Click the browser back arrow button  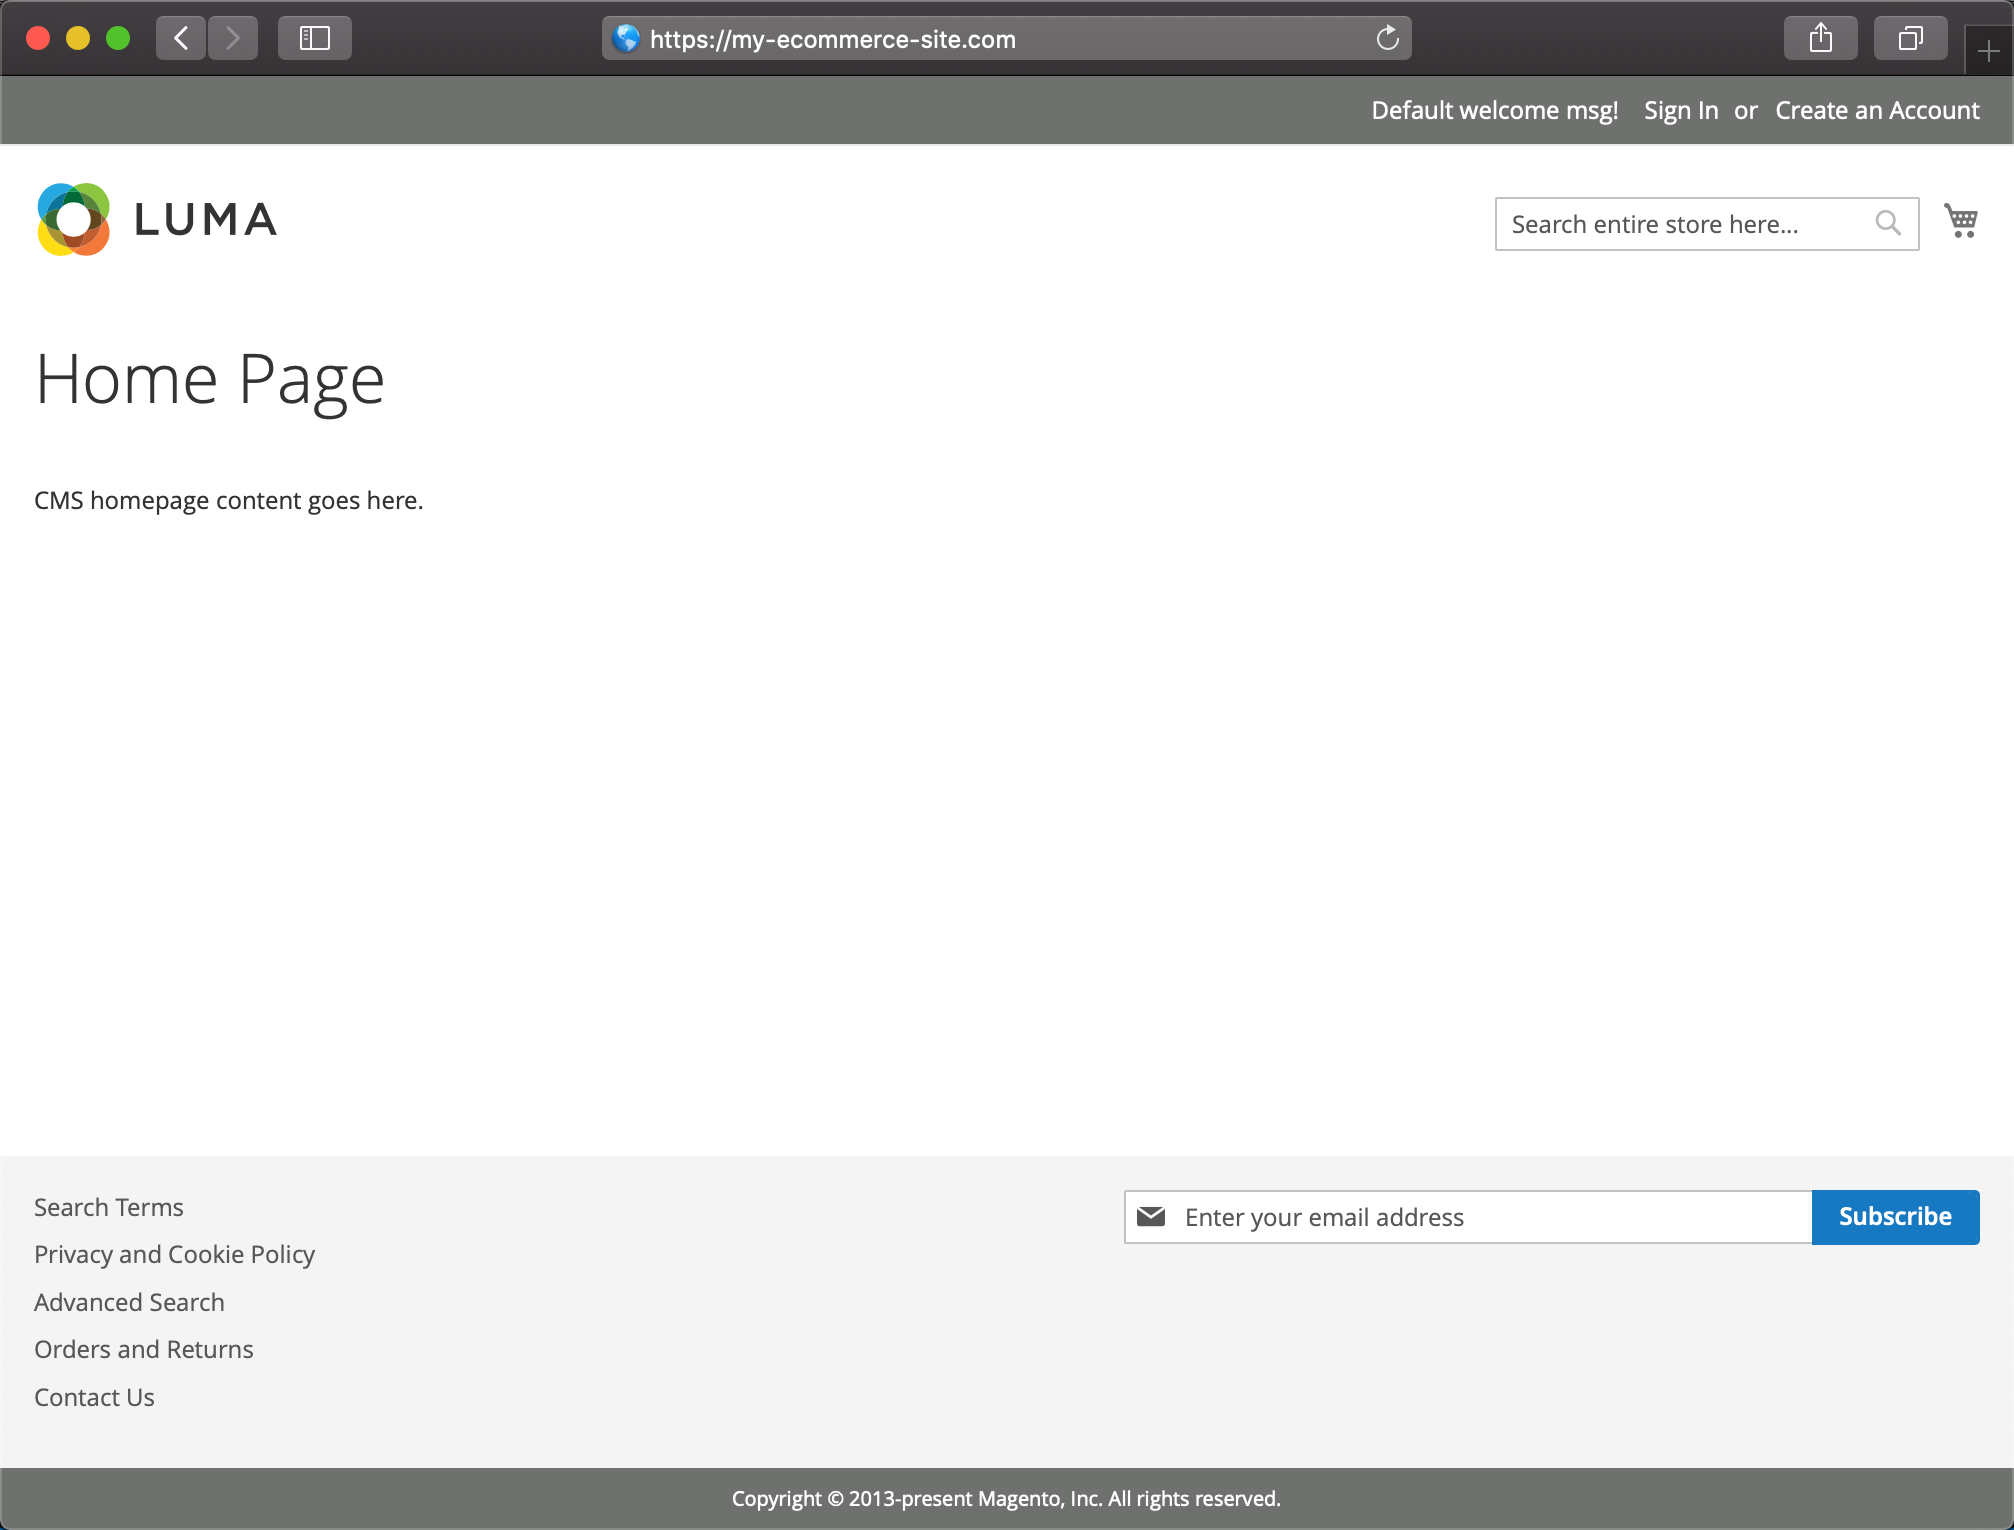pyautogui.click(x=181, y=39)
